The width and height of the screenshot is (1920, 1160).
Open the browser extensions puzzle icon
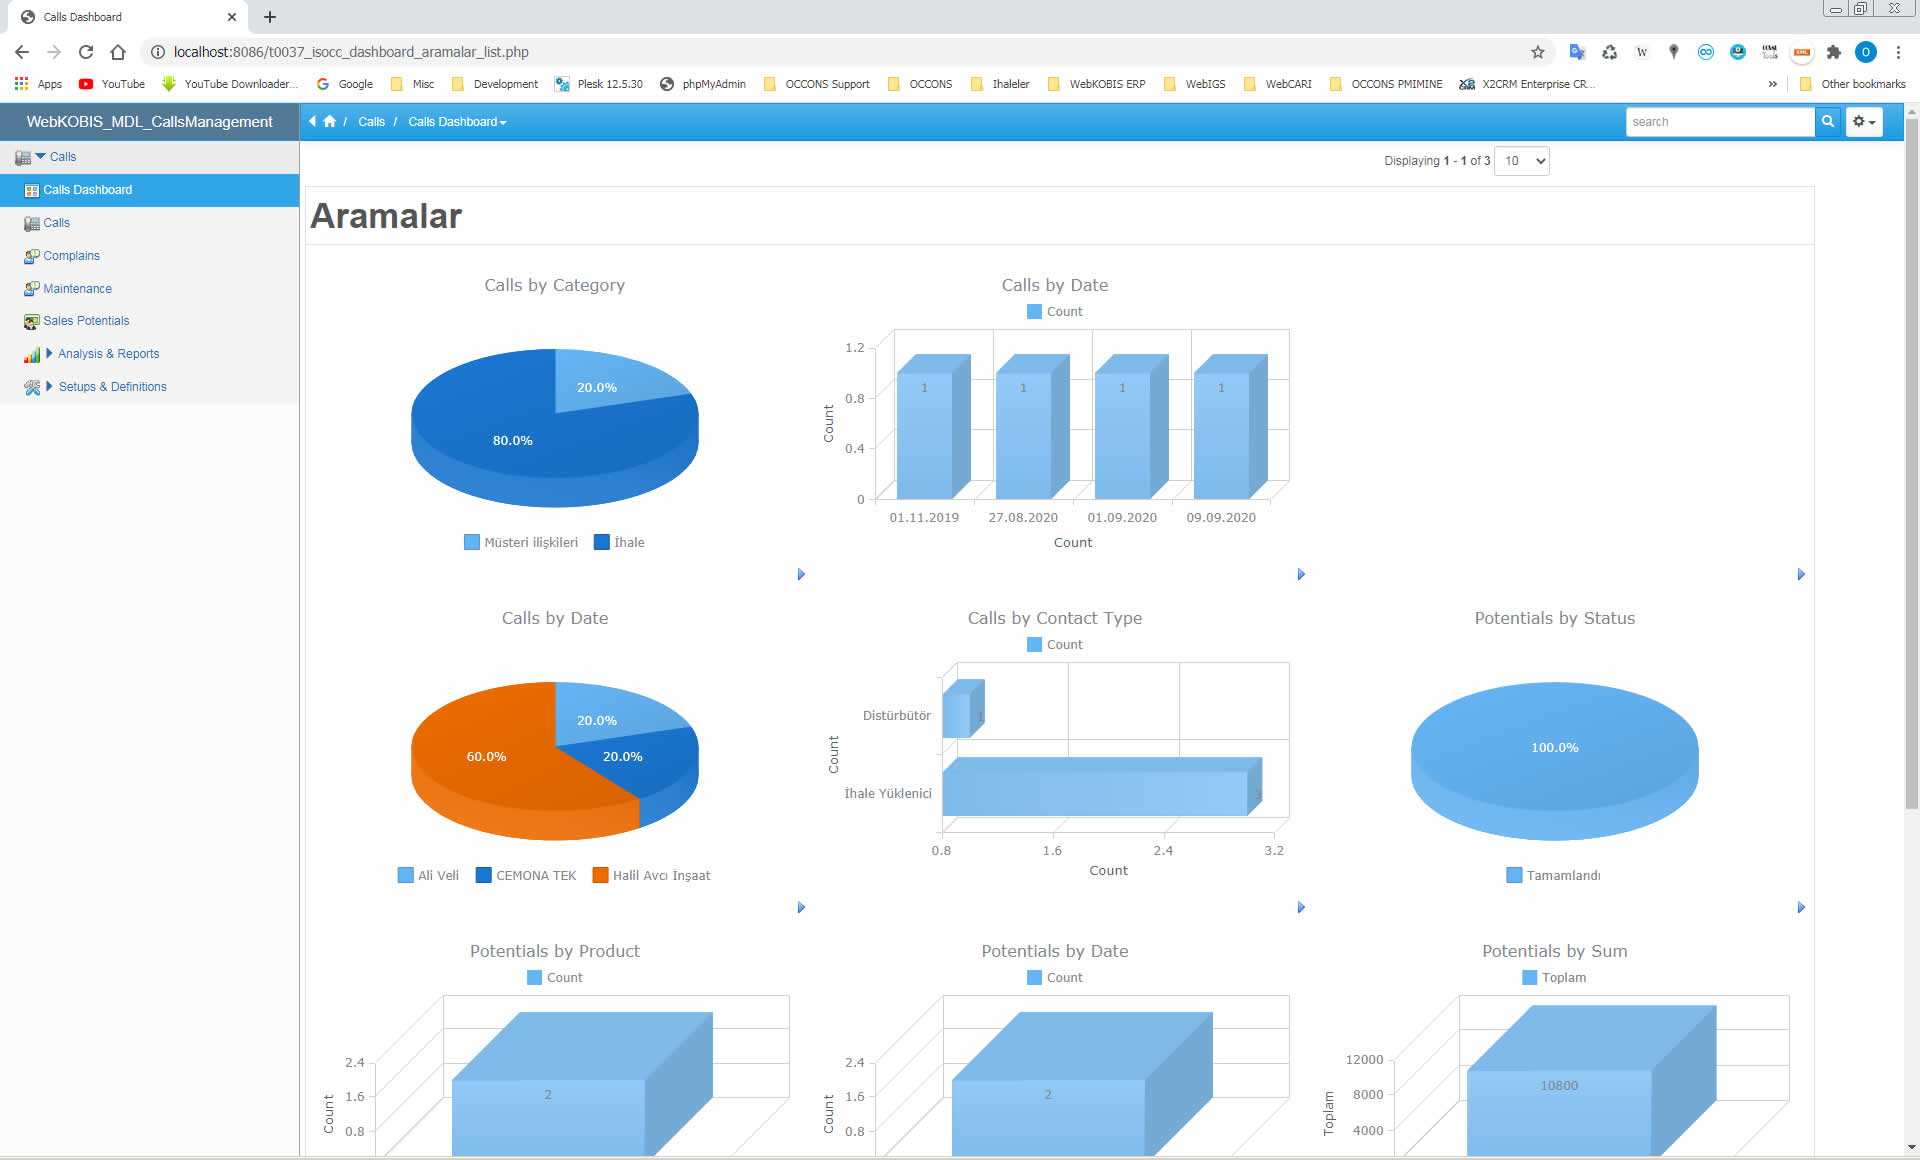point(1834,52)
